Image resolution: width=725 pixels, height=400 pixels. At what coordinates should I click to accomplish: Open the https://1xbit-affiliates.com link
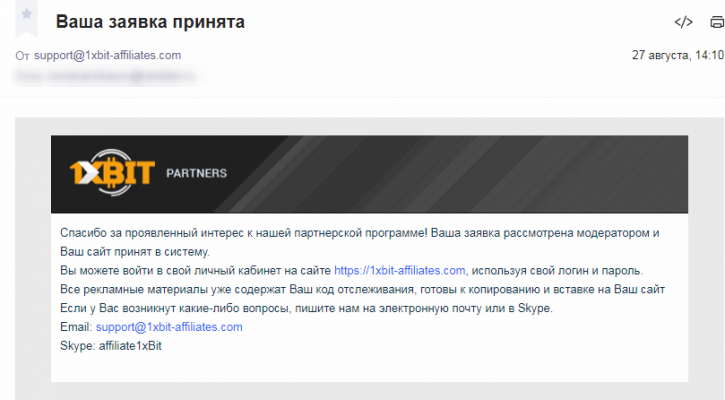pos(399,271)
